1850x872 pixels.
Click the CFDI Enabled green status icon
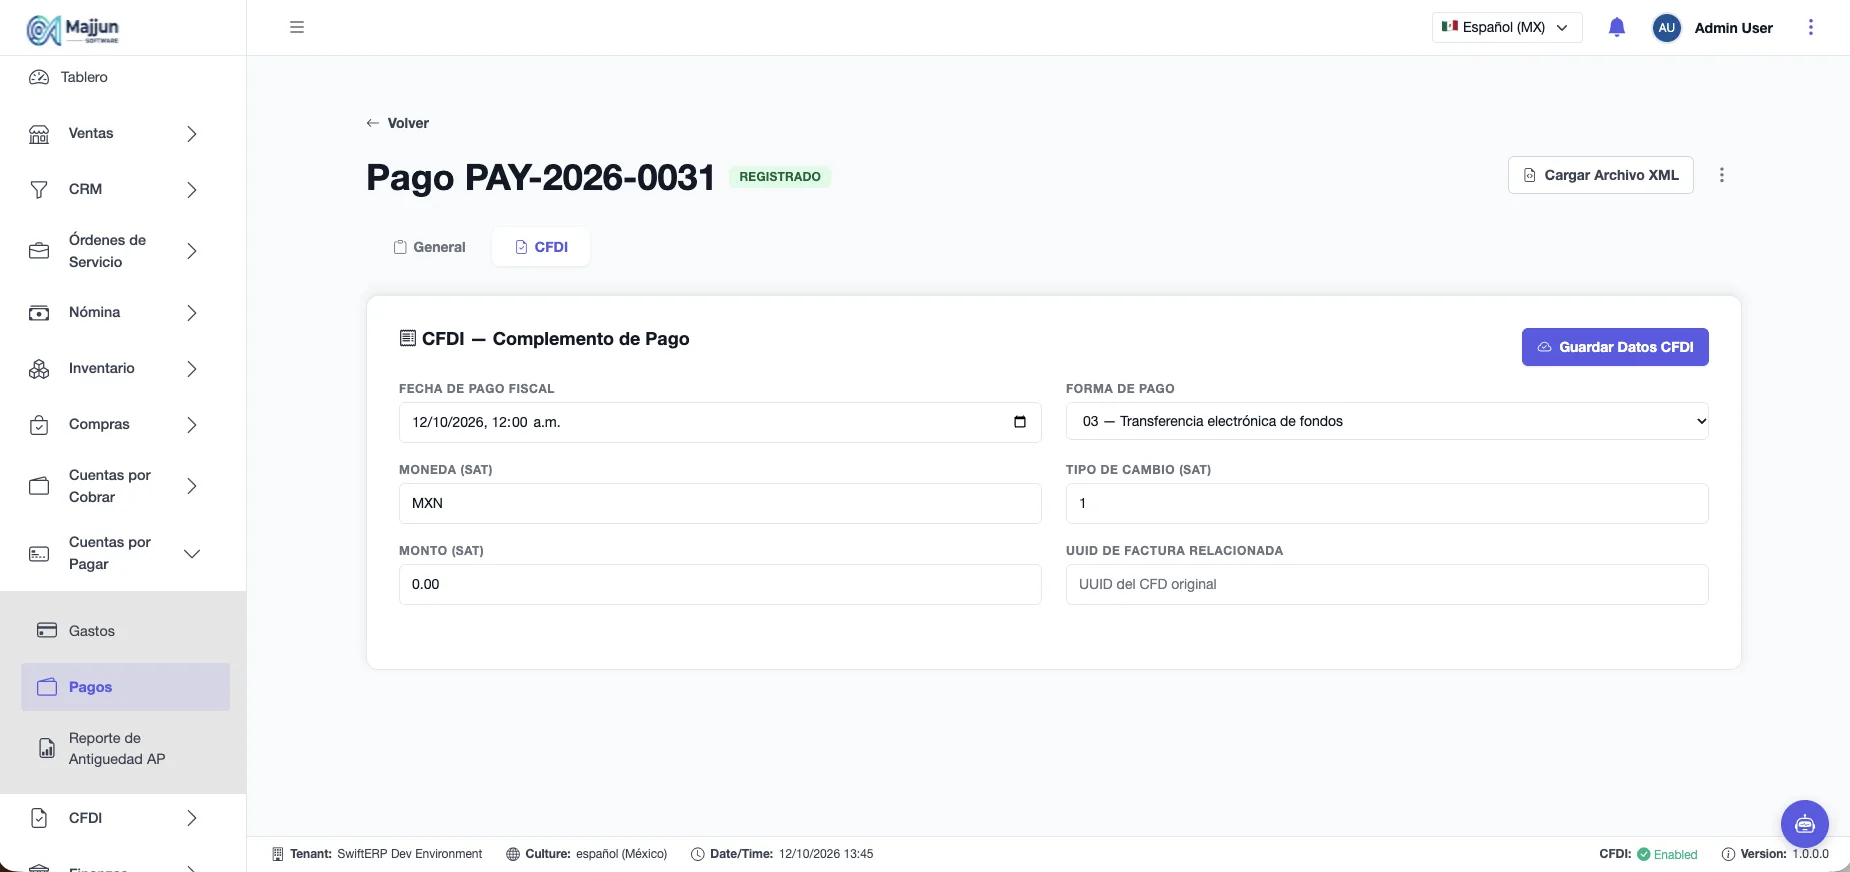click(x=1643, y=854)
